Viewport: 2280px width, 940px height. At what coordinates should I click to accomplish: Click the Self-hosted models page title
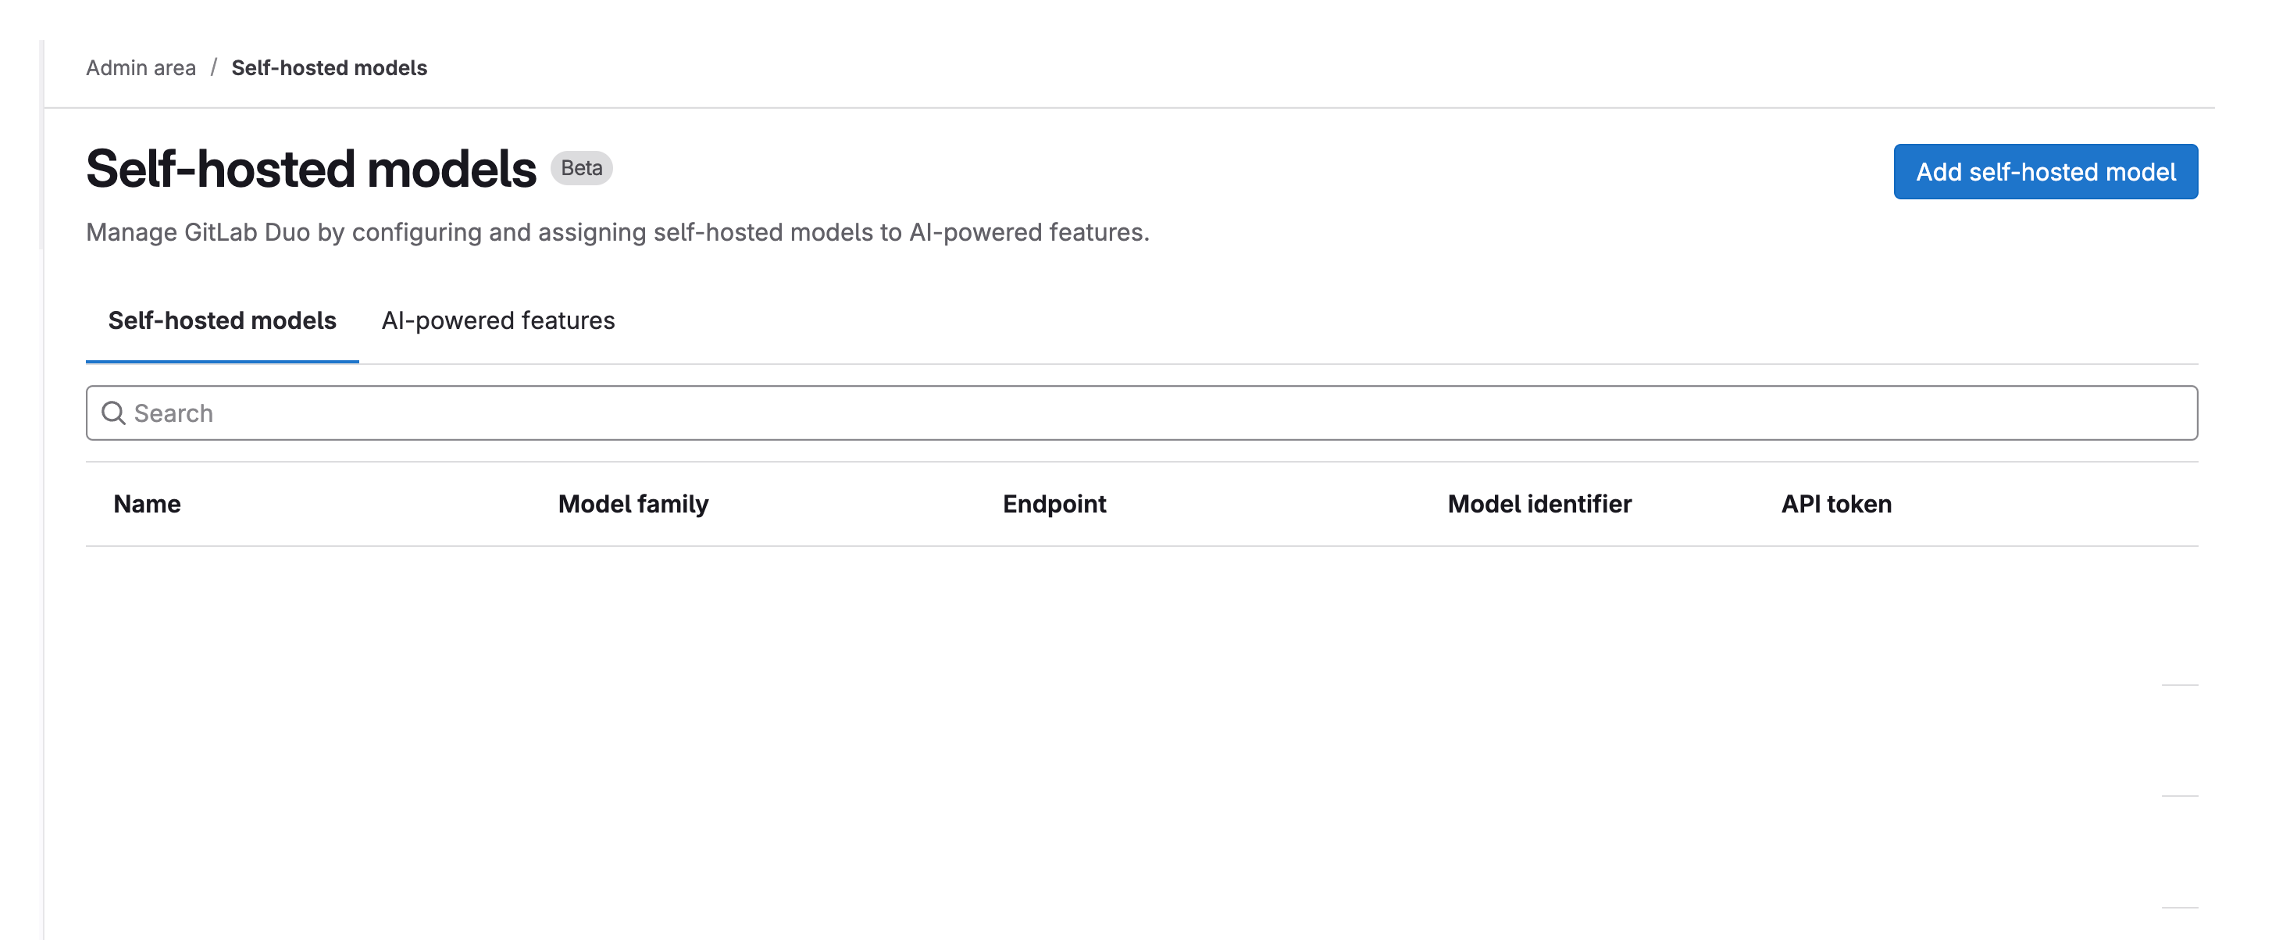click(x=310, y=166)
